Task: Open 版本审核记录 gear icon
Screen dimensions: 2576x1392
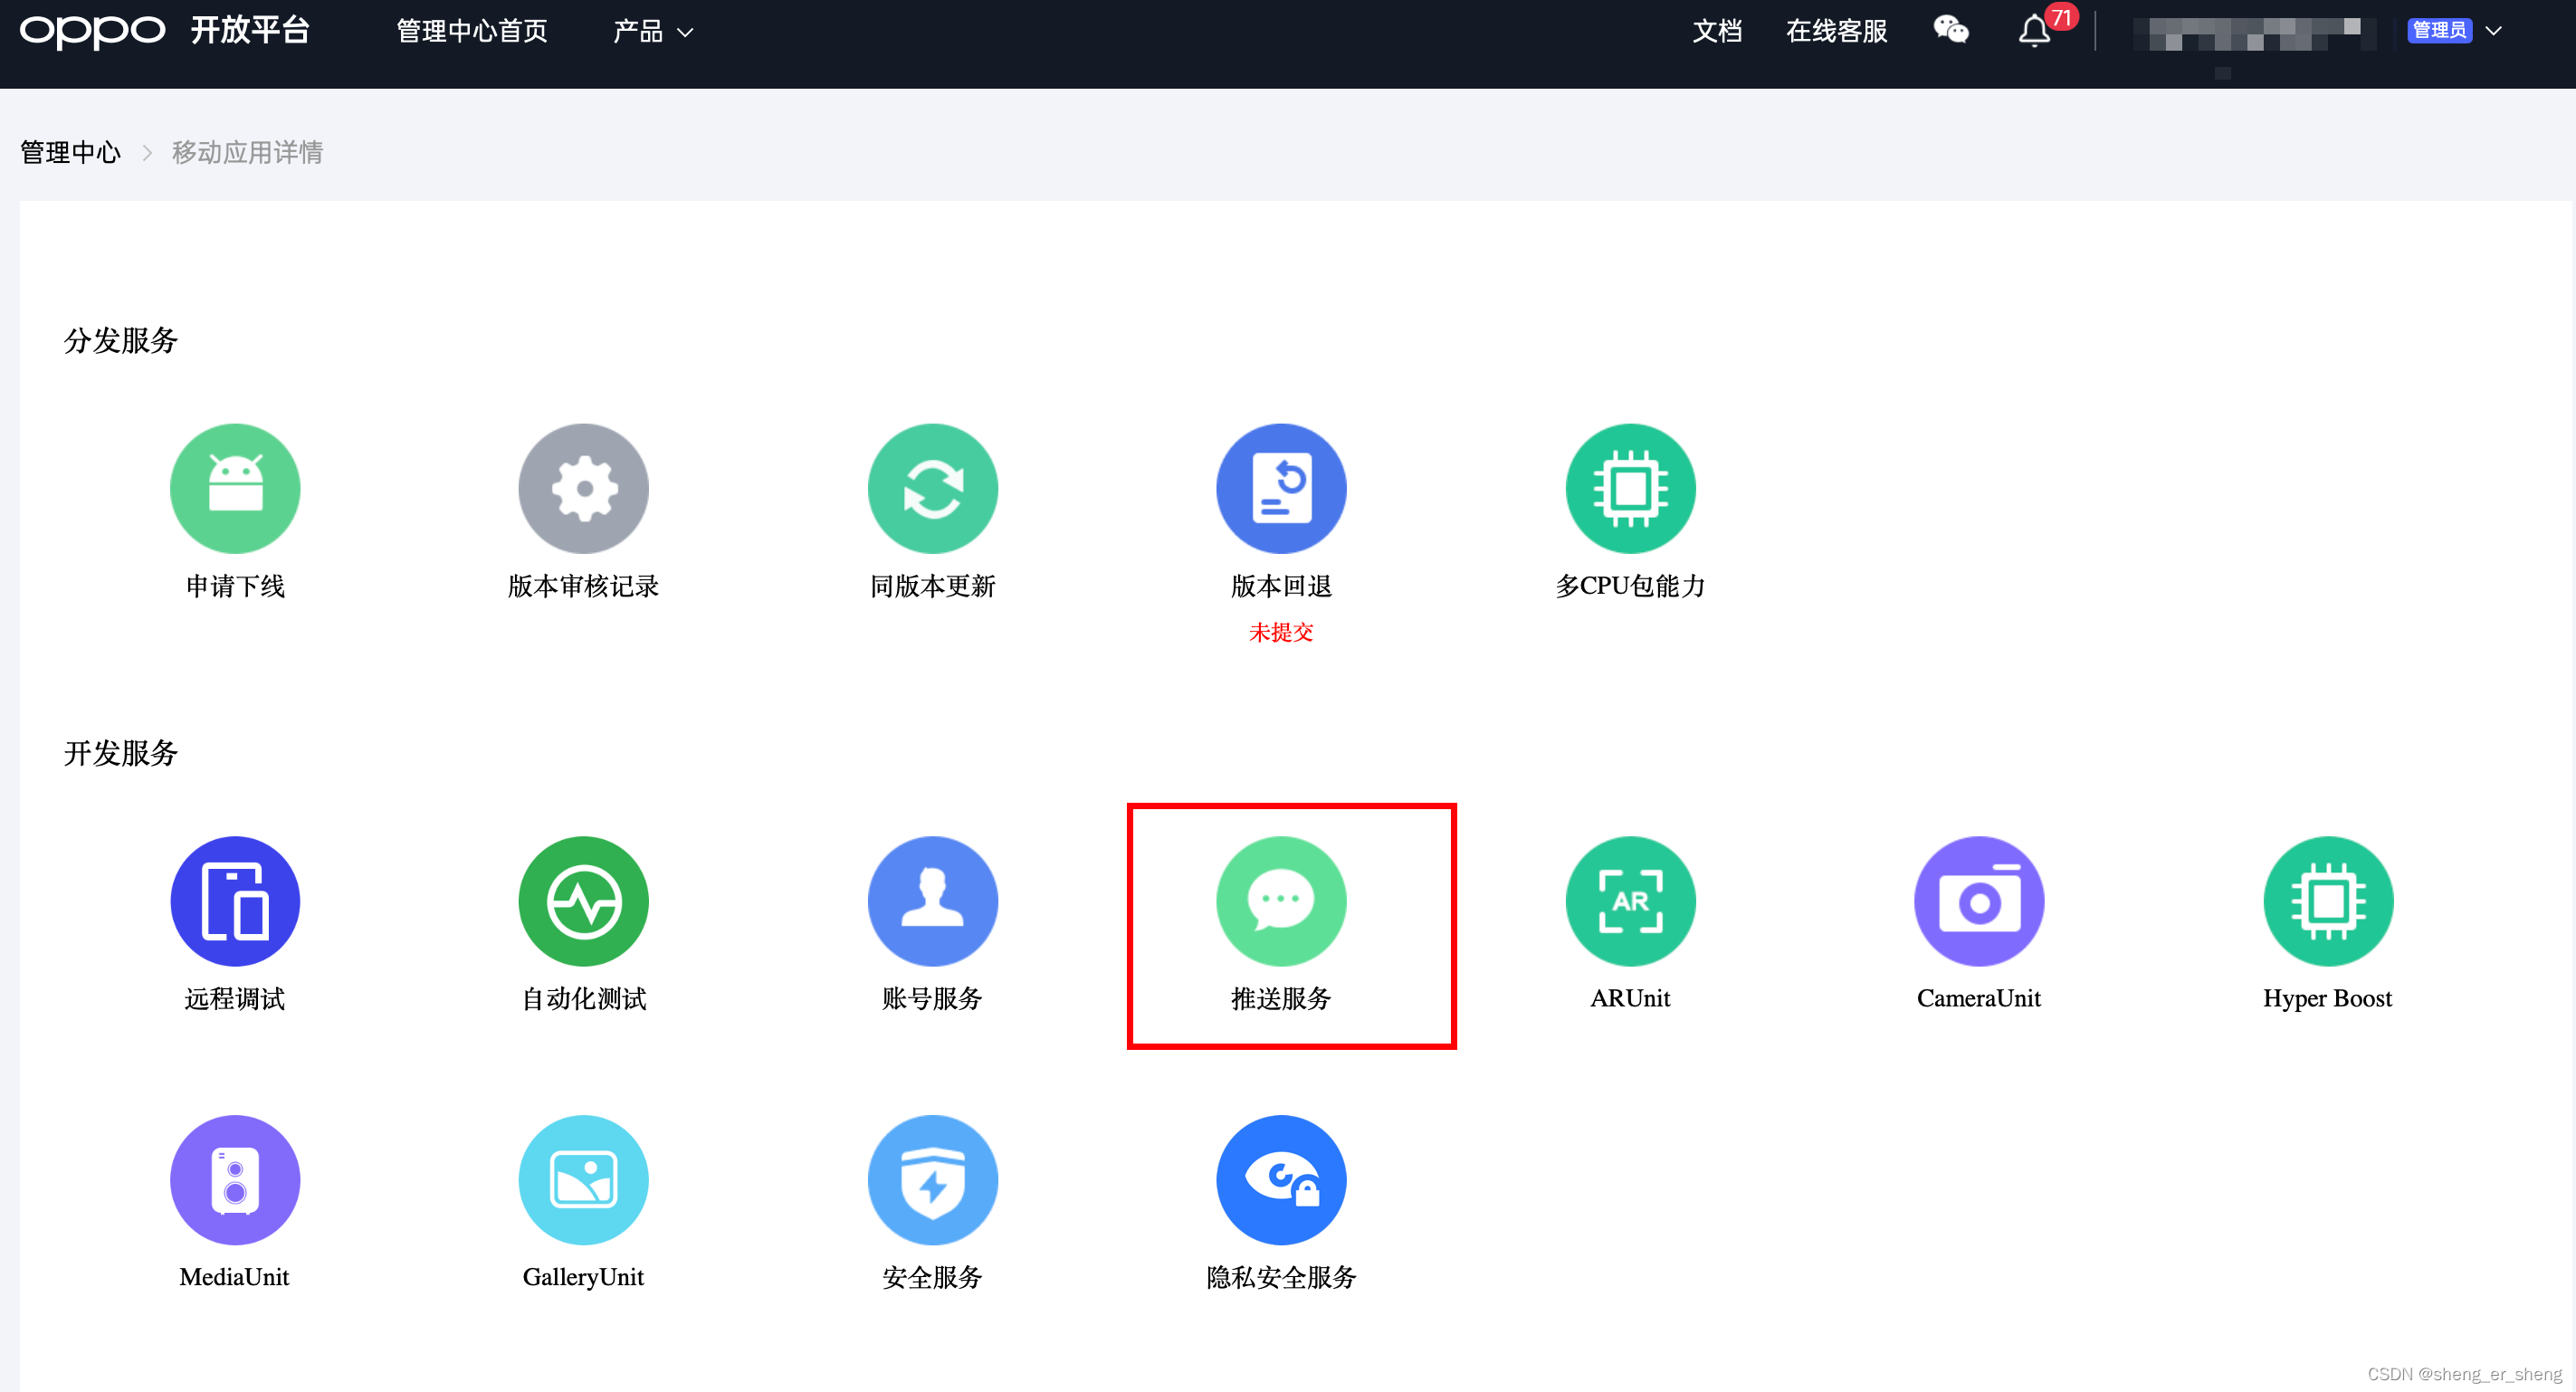Action: [583, 488]
